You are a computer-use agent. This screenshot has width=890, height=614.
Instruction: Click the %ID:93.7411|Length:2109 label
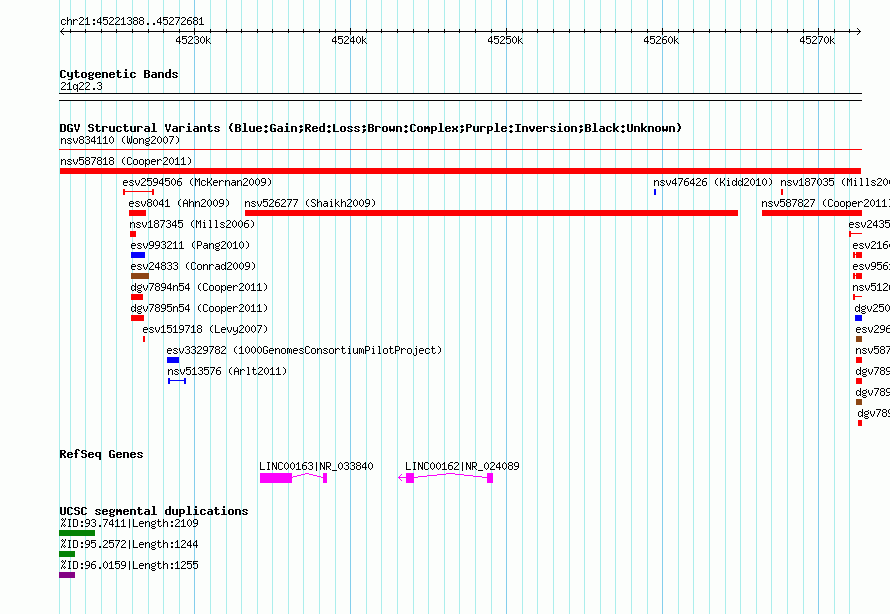(129, 523)
